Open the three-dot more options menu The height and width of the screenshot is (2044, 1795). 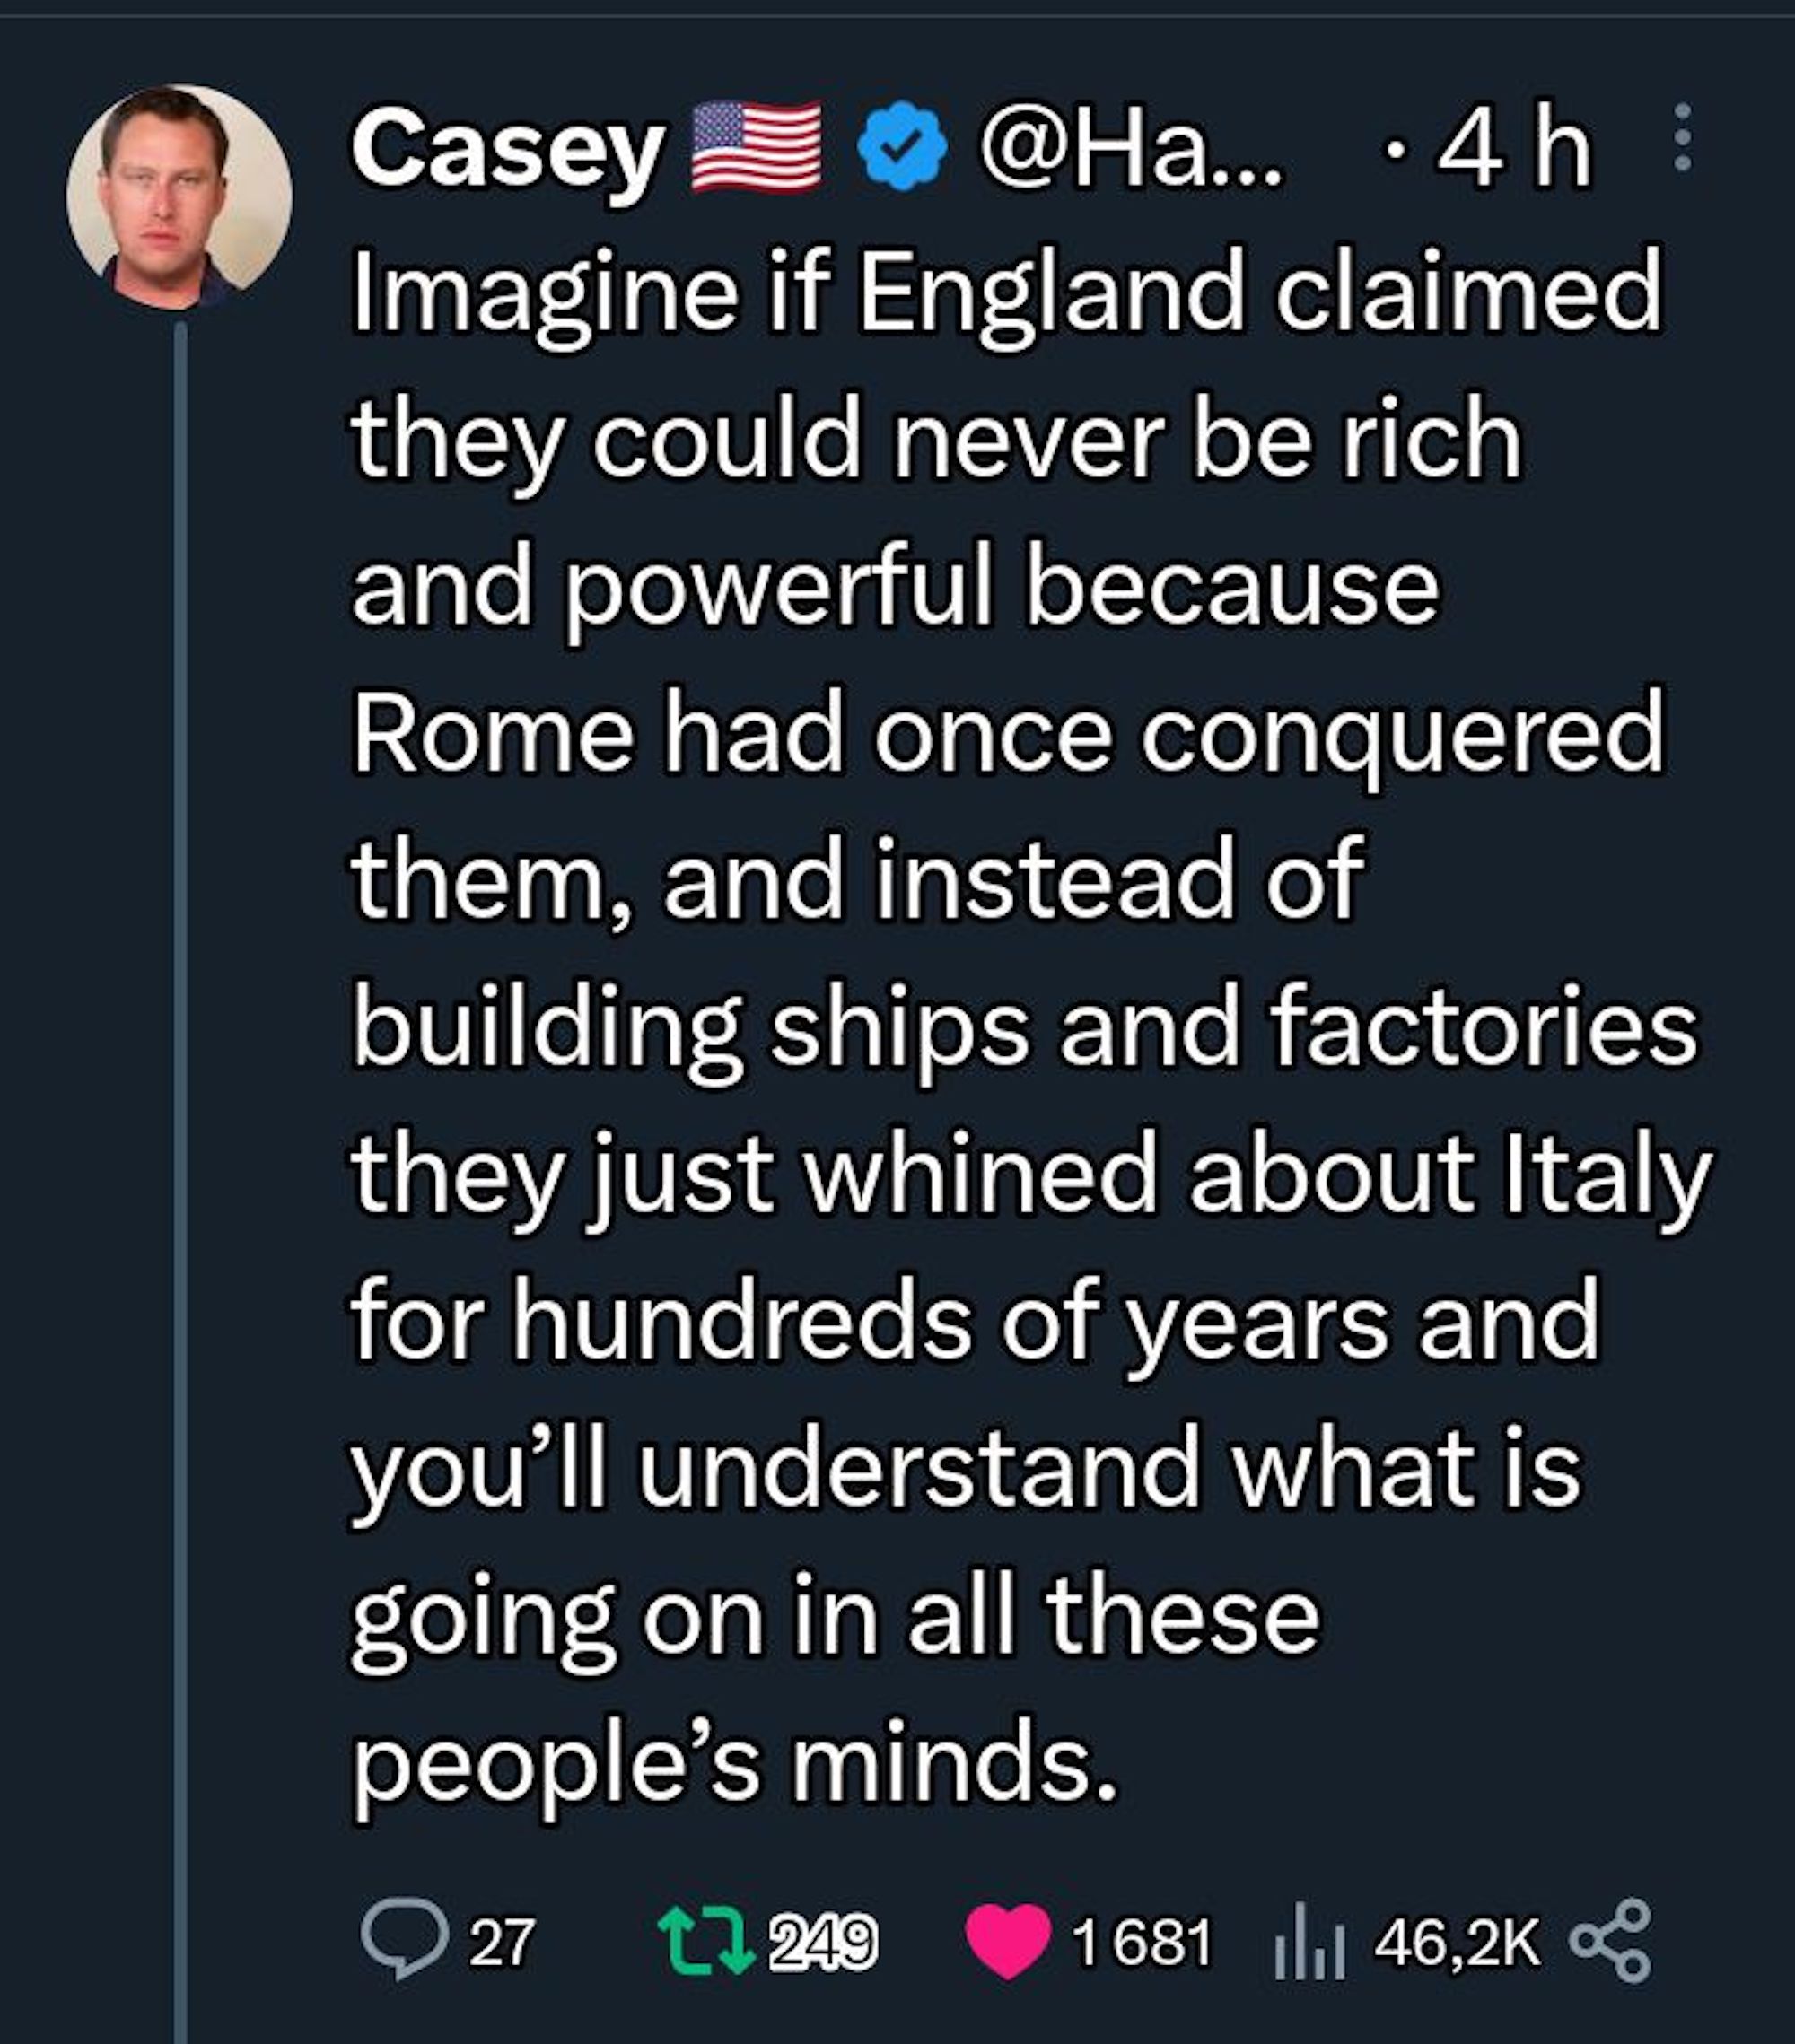(1682, 137)
